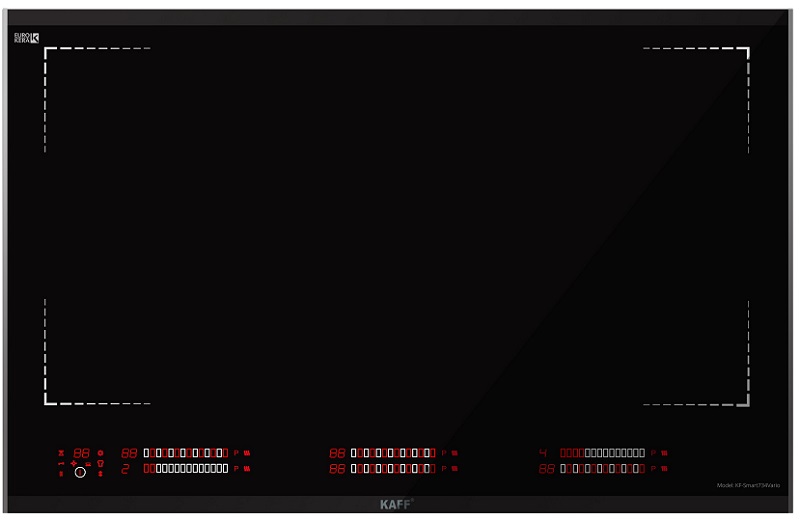Image resolution: width=800 pixels, height=520 pixels.
Task: Tap the EuroKera logo in the corner
Action: [26, 38]
